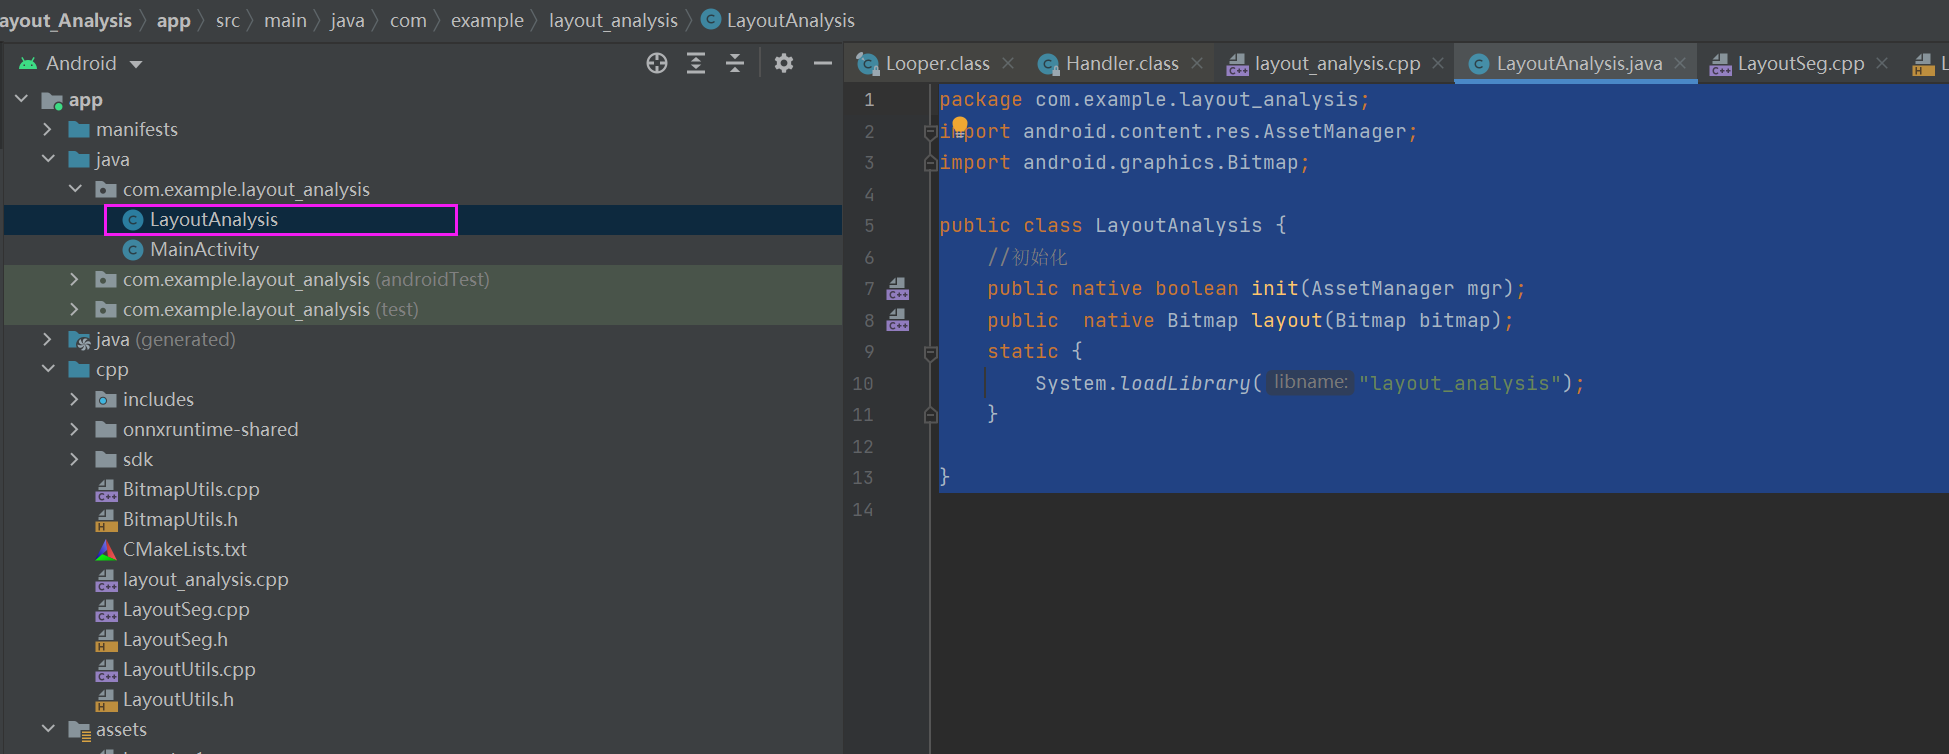This screenshot has height=754, width=1949.
Task: Open the Android view dropdown
Action: coord(136,64)
